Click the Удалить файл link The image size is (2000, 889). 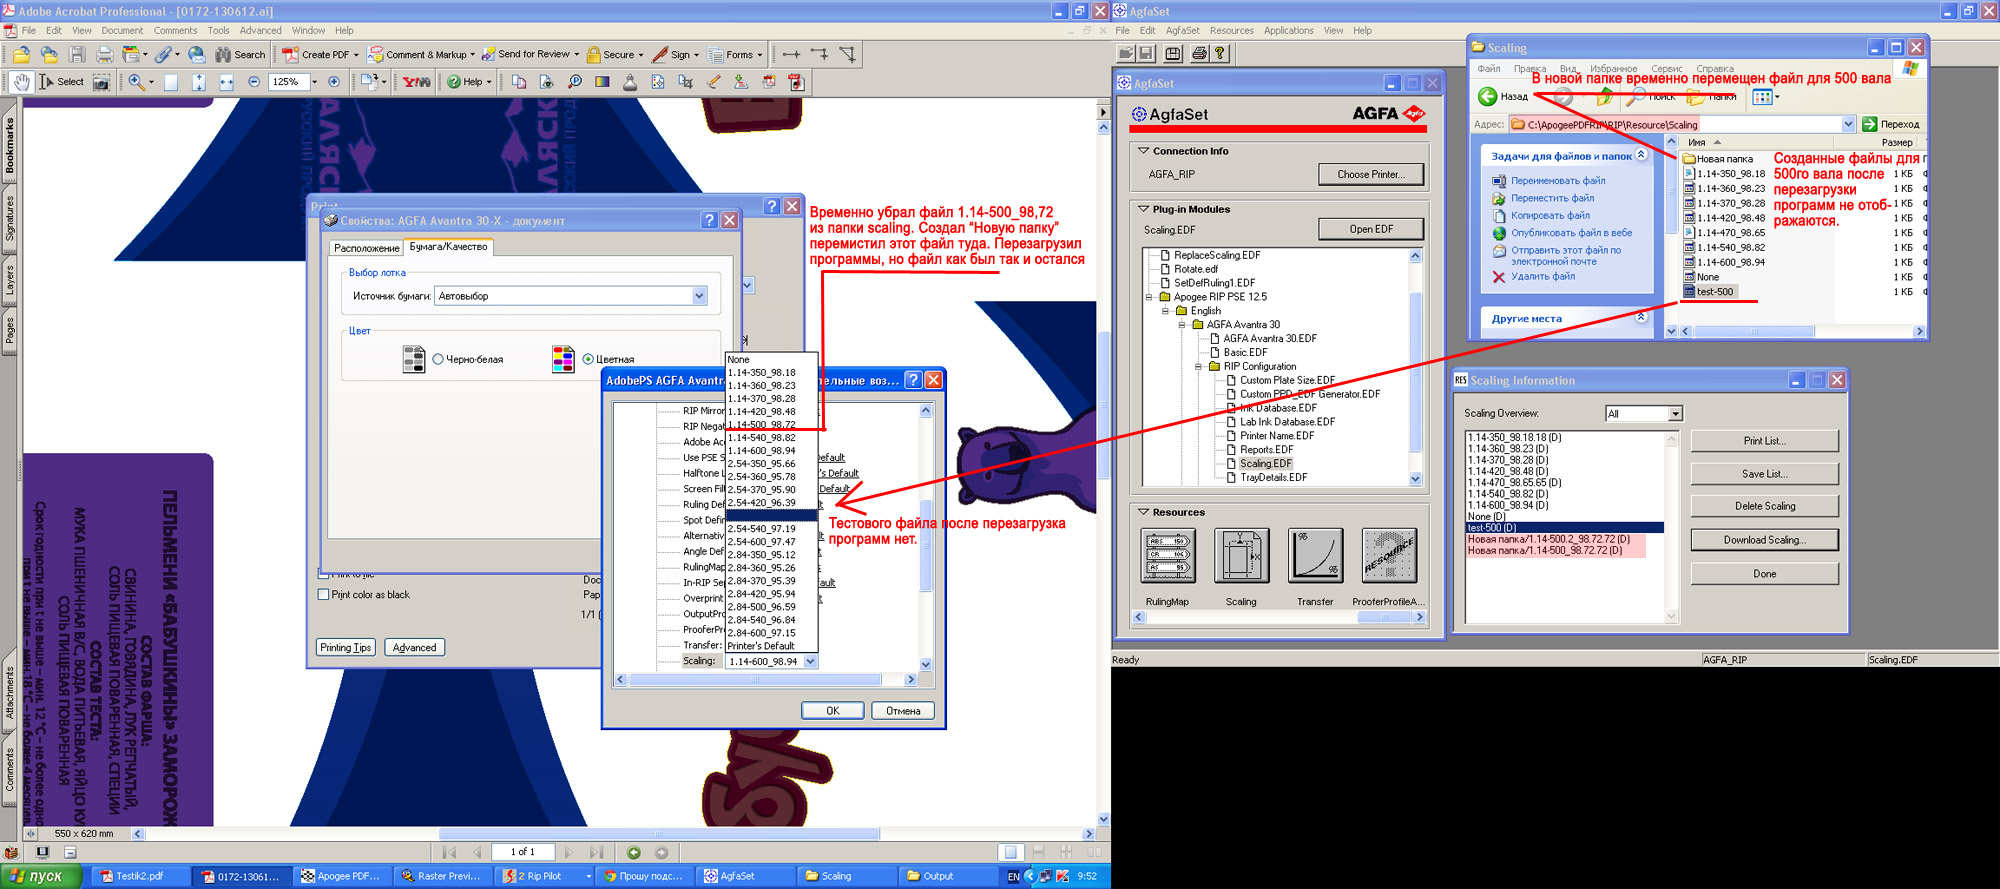(1542, 277)
